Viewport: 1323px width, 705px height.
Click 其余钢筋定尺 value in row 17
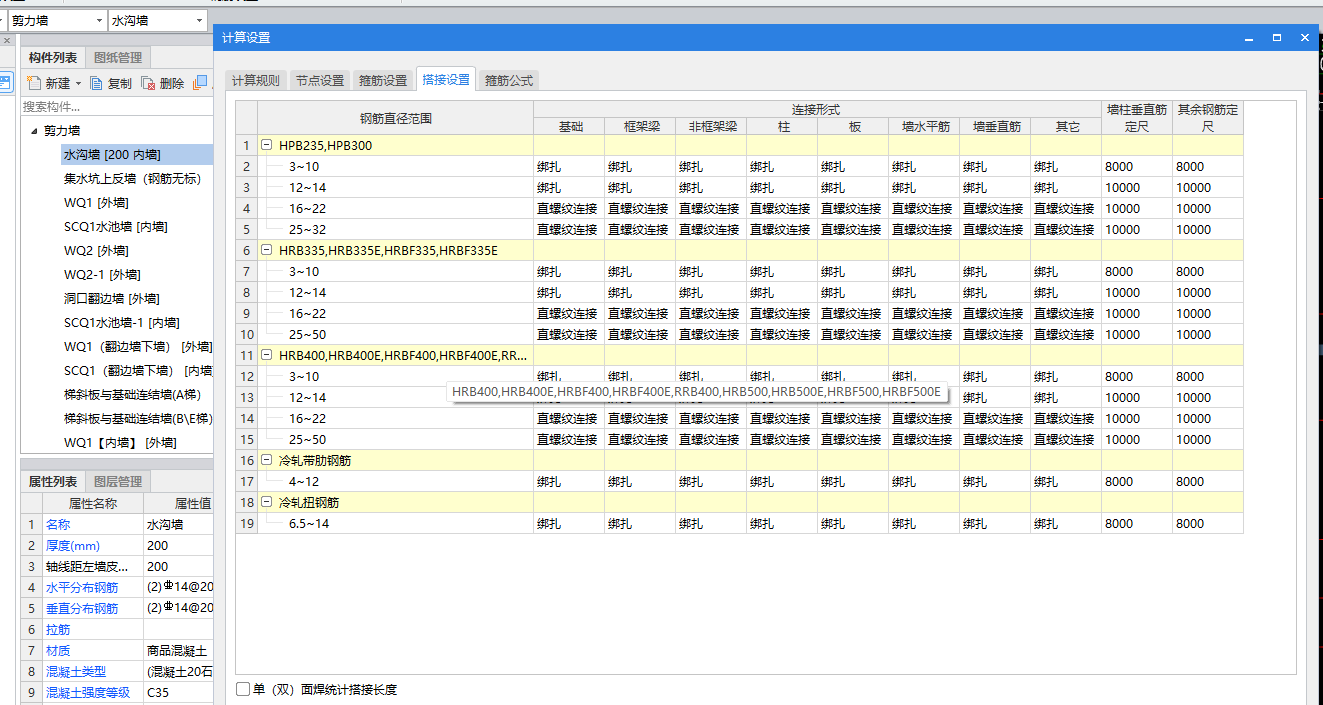1208,482
